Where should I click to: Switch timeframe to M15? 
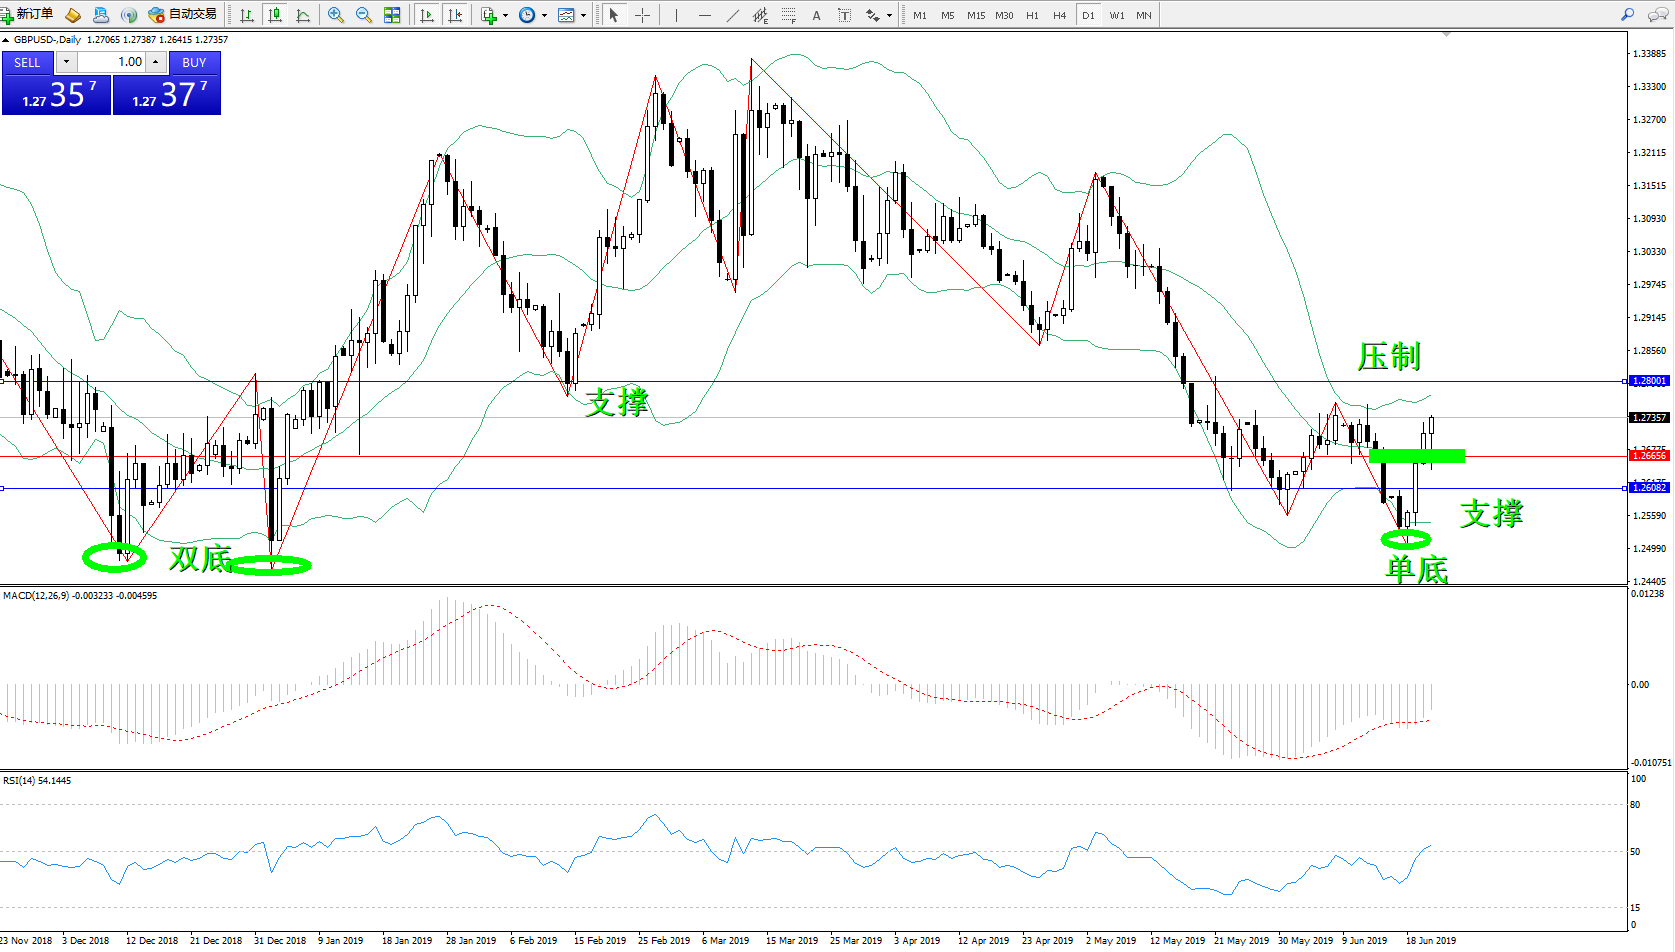pos(976,15)
